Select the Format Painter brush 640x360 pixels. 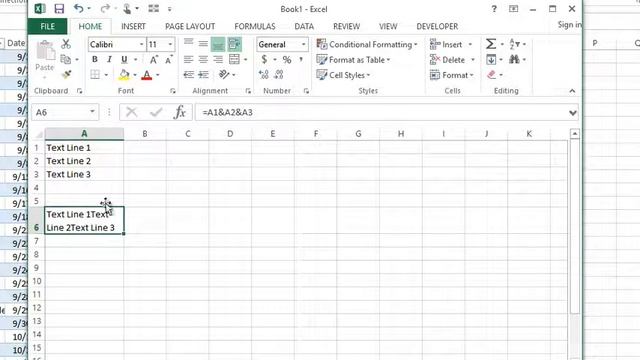(66, 75)
